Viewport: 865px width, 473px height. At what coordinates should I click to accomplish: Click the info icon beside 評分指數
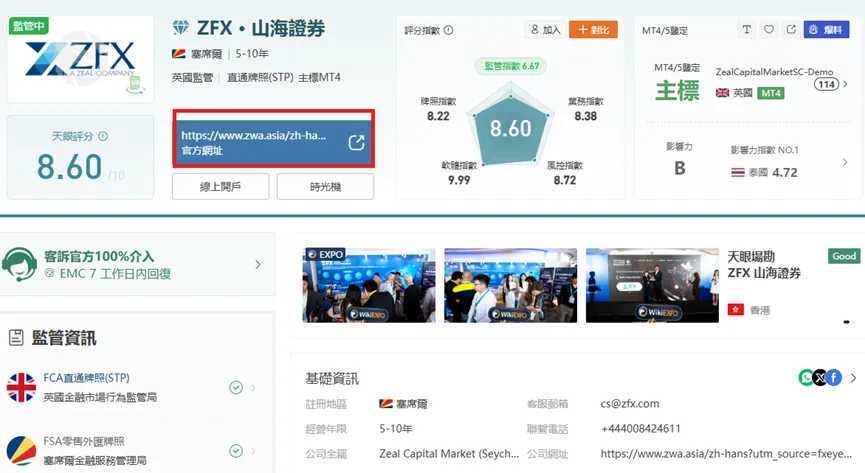[448, 30]
